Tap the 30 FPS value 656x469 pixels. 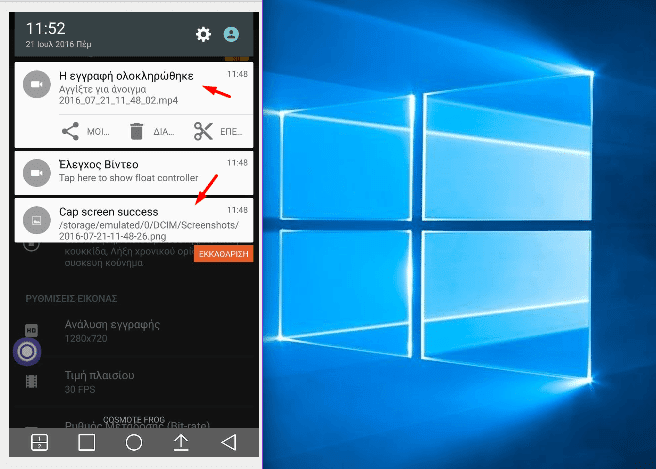(80, 390)
